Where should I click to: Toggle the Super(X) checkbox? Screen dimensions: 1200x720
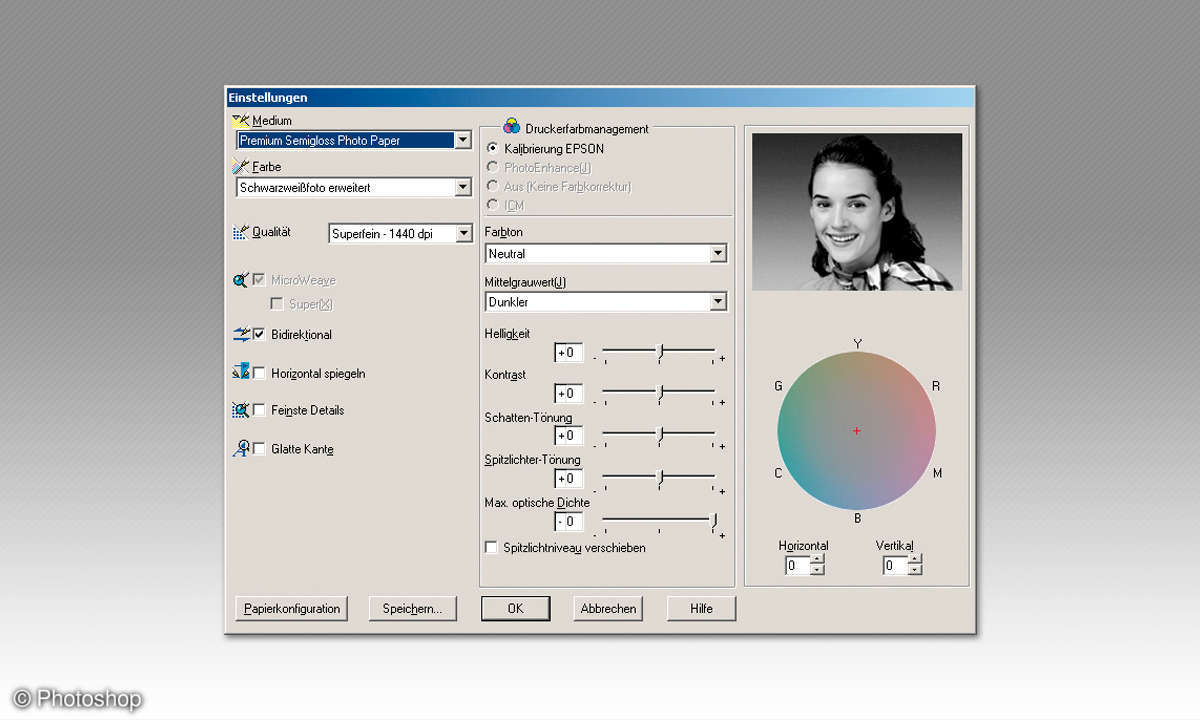(x=277, y=304)
